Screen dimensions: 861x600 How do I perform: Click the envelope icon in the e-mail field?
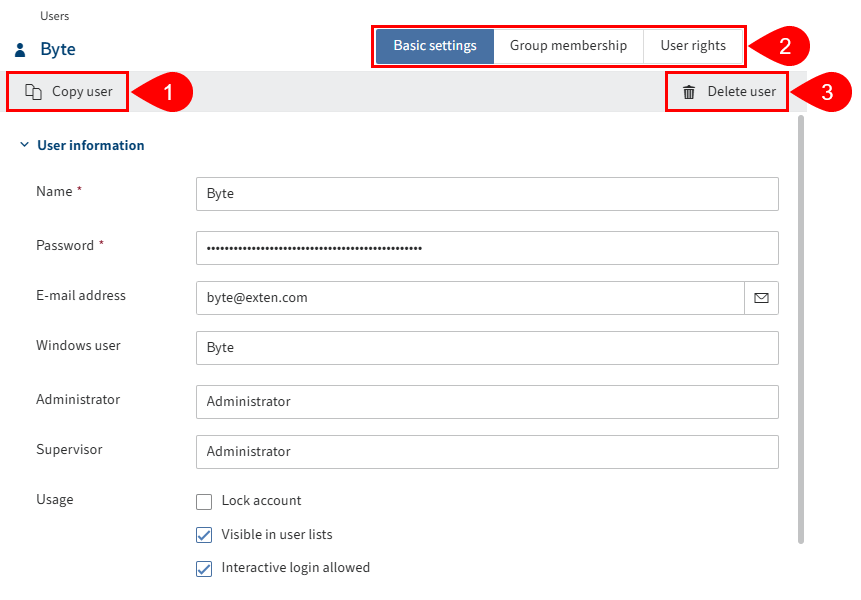[761, 297]
